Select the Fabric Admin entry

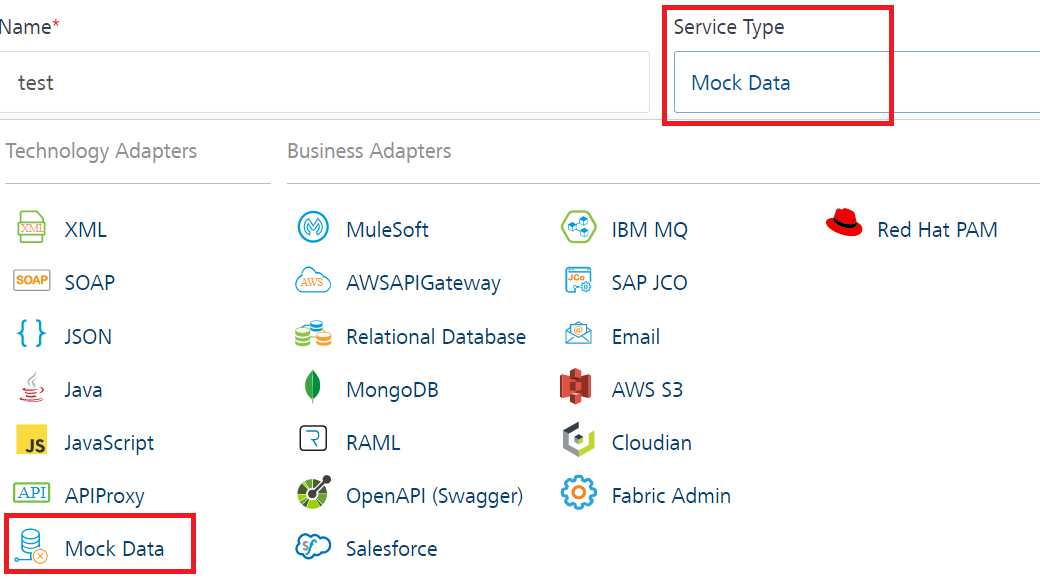point(671,496)
